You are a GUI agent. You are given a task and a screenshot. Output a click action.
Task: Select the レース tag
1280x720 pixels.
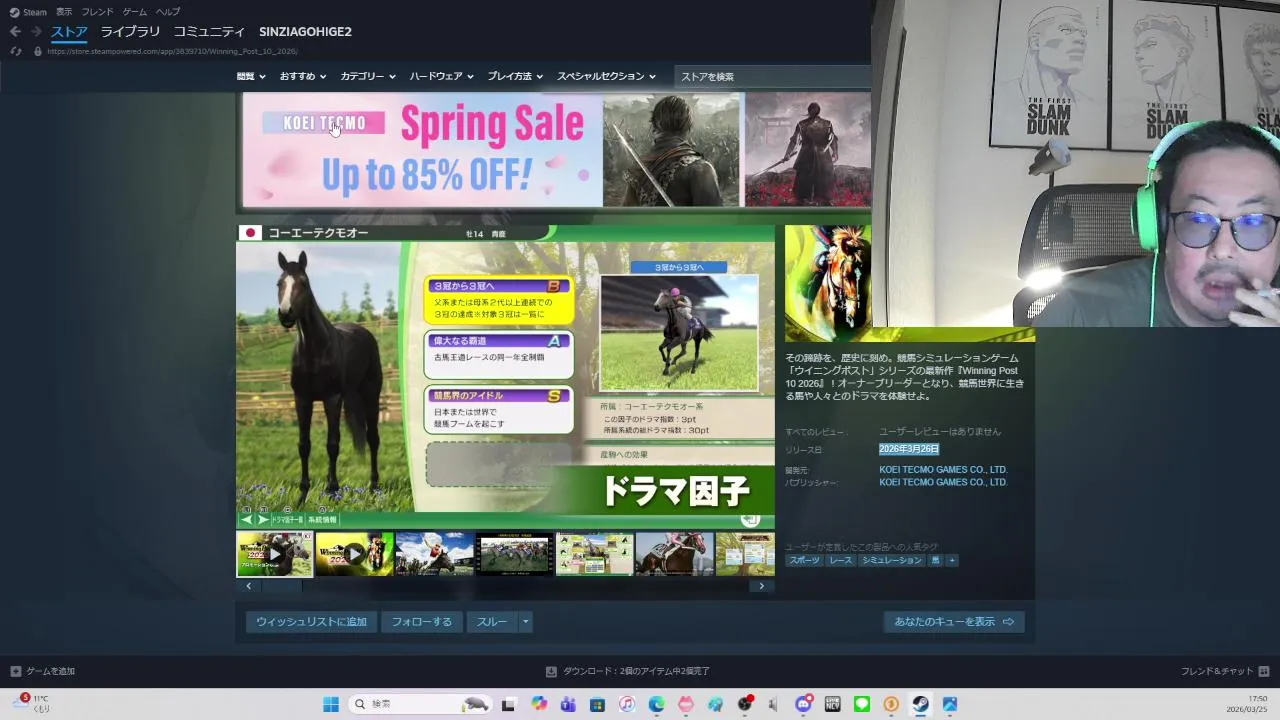(841, 560)
